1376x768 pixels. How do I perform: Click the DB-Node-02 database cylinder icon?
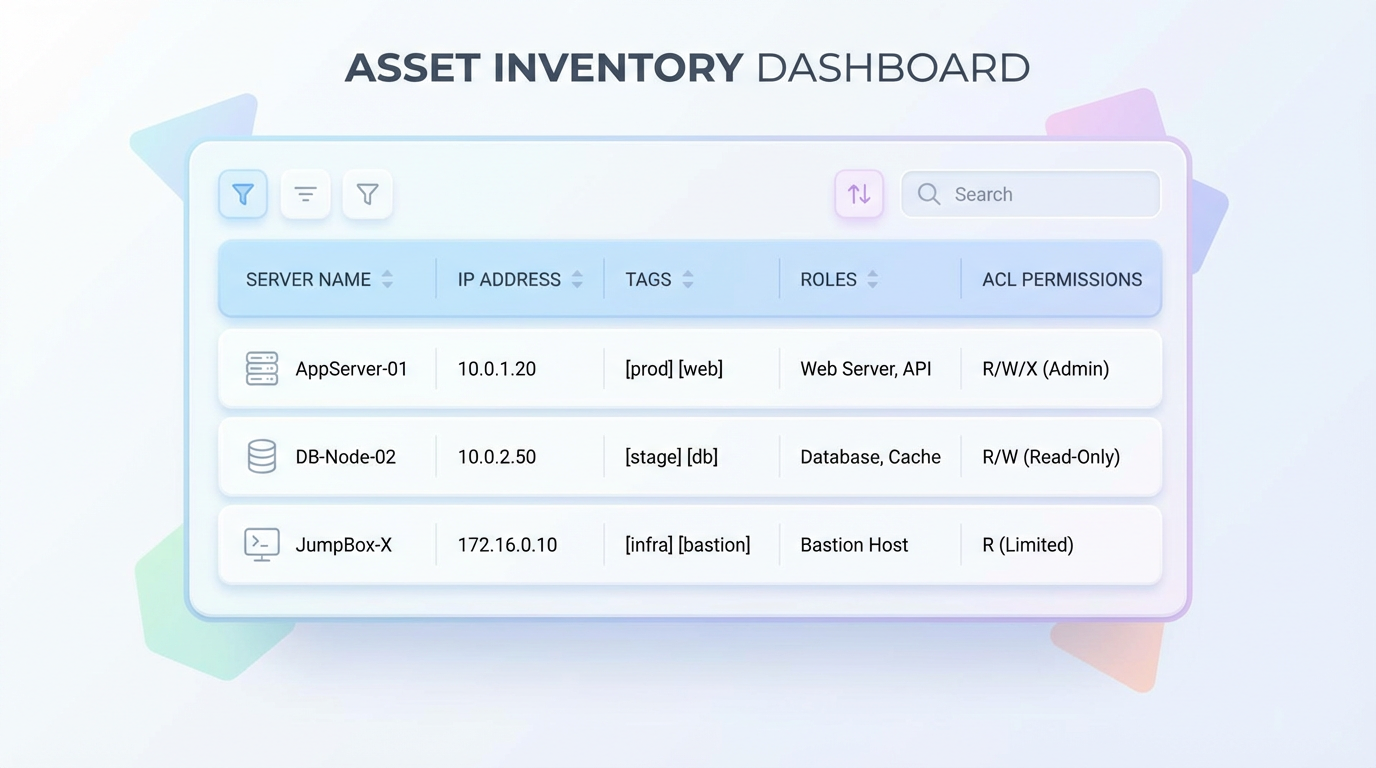[262, 457]
